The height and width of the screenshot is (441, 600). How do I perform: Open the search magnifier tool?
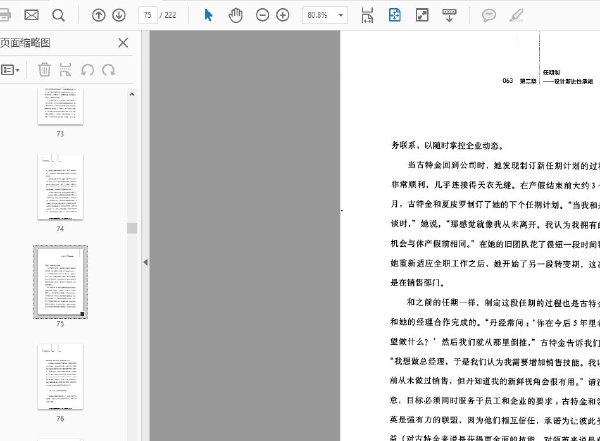[58, 15]
